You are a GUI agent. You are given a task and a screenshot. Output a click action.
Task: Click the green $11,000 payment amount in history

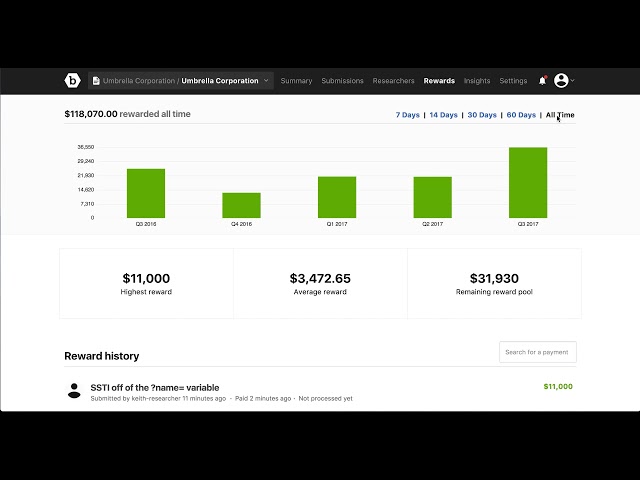[558, 387]
